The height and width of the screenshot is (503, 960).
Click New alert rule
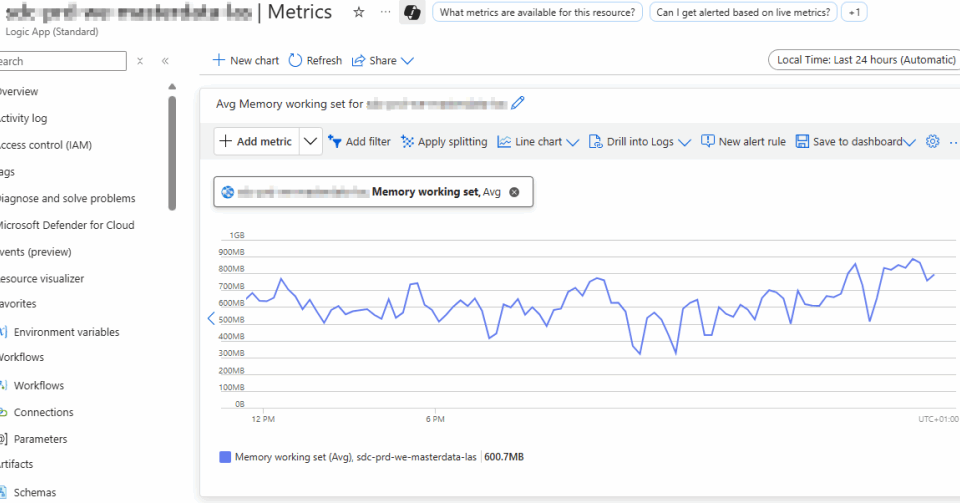743,141
